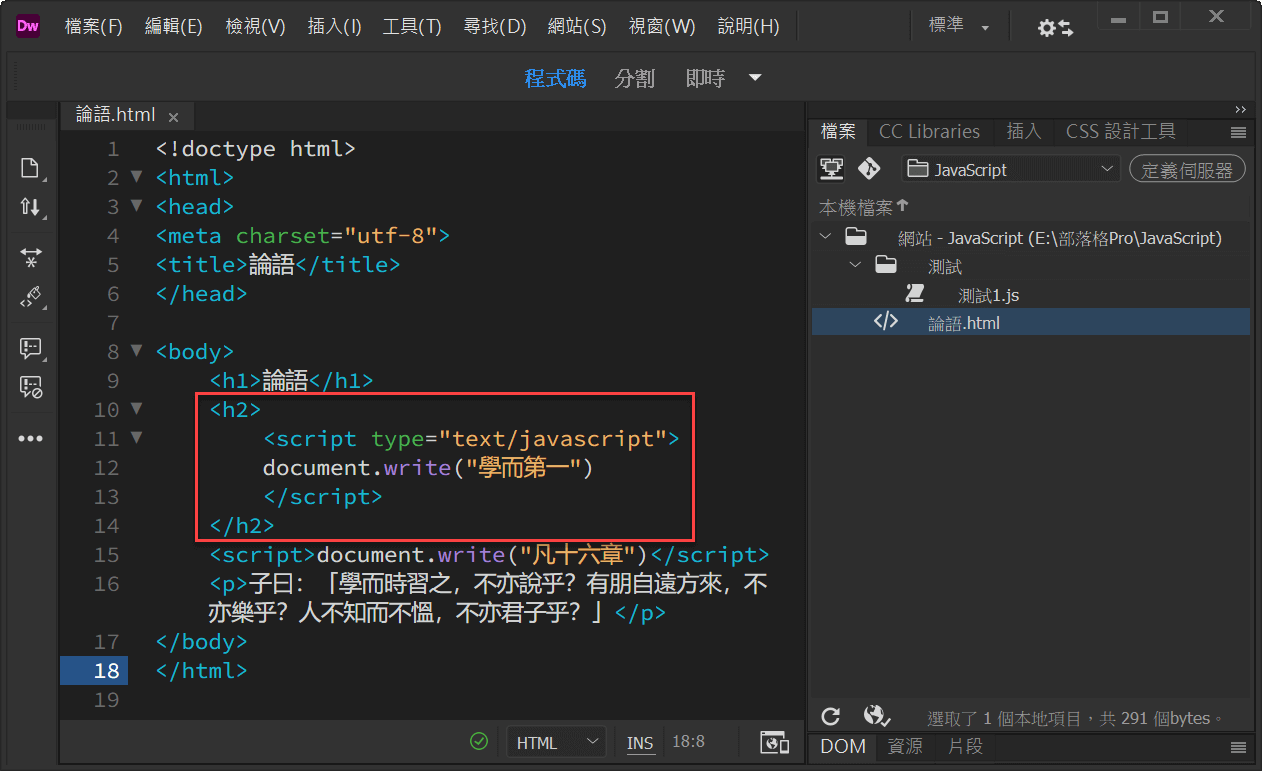Open the 工具(T) menu
The image size is (1262, 771).
(x=412, y=27)
